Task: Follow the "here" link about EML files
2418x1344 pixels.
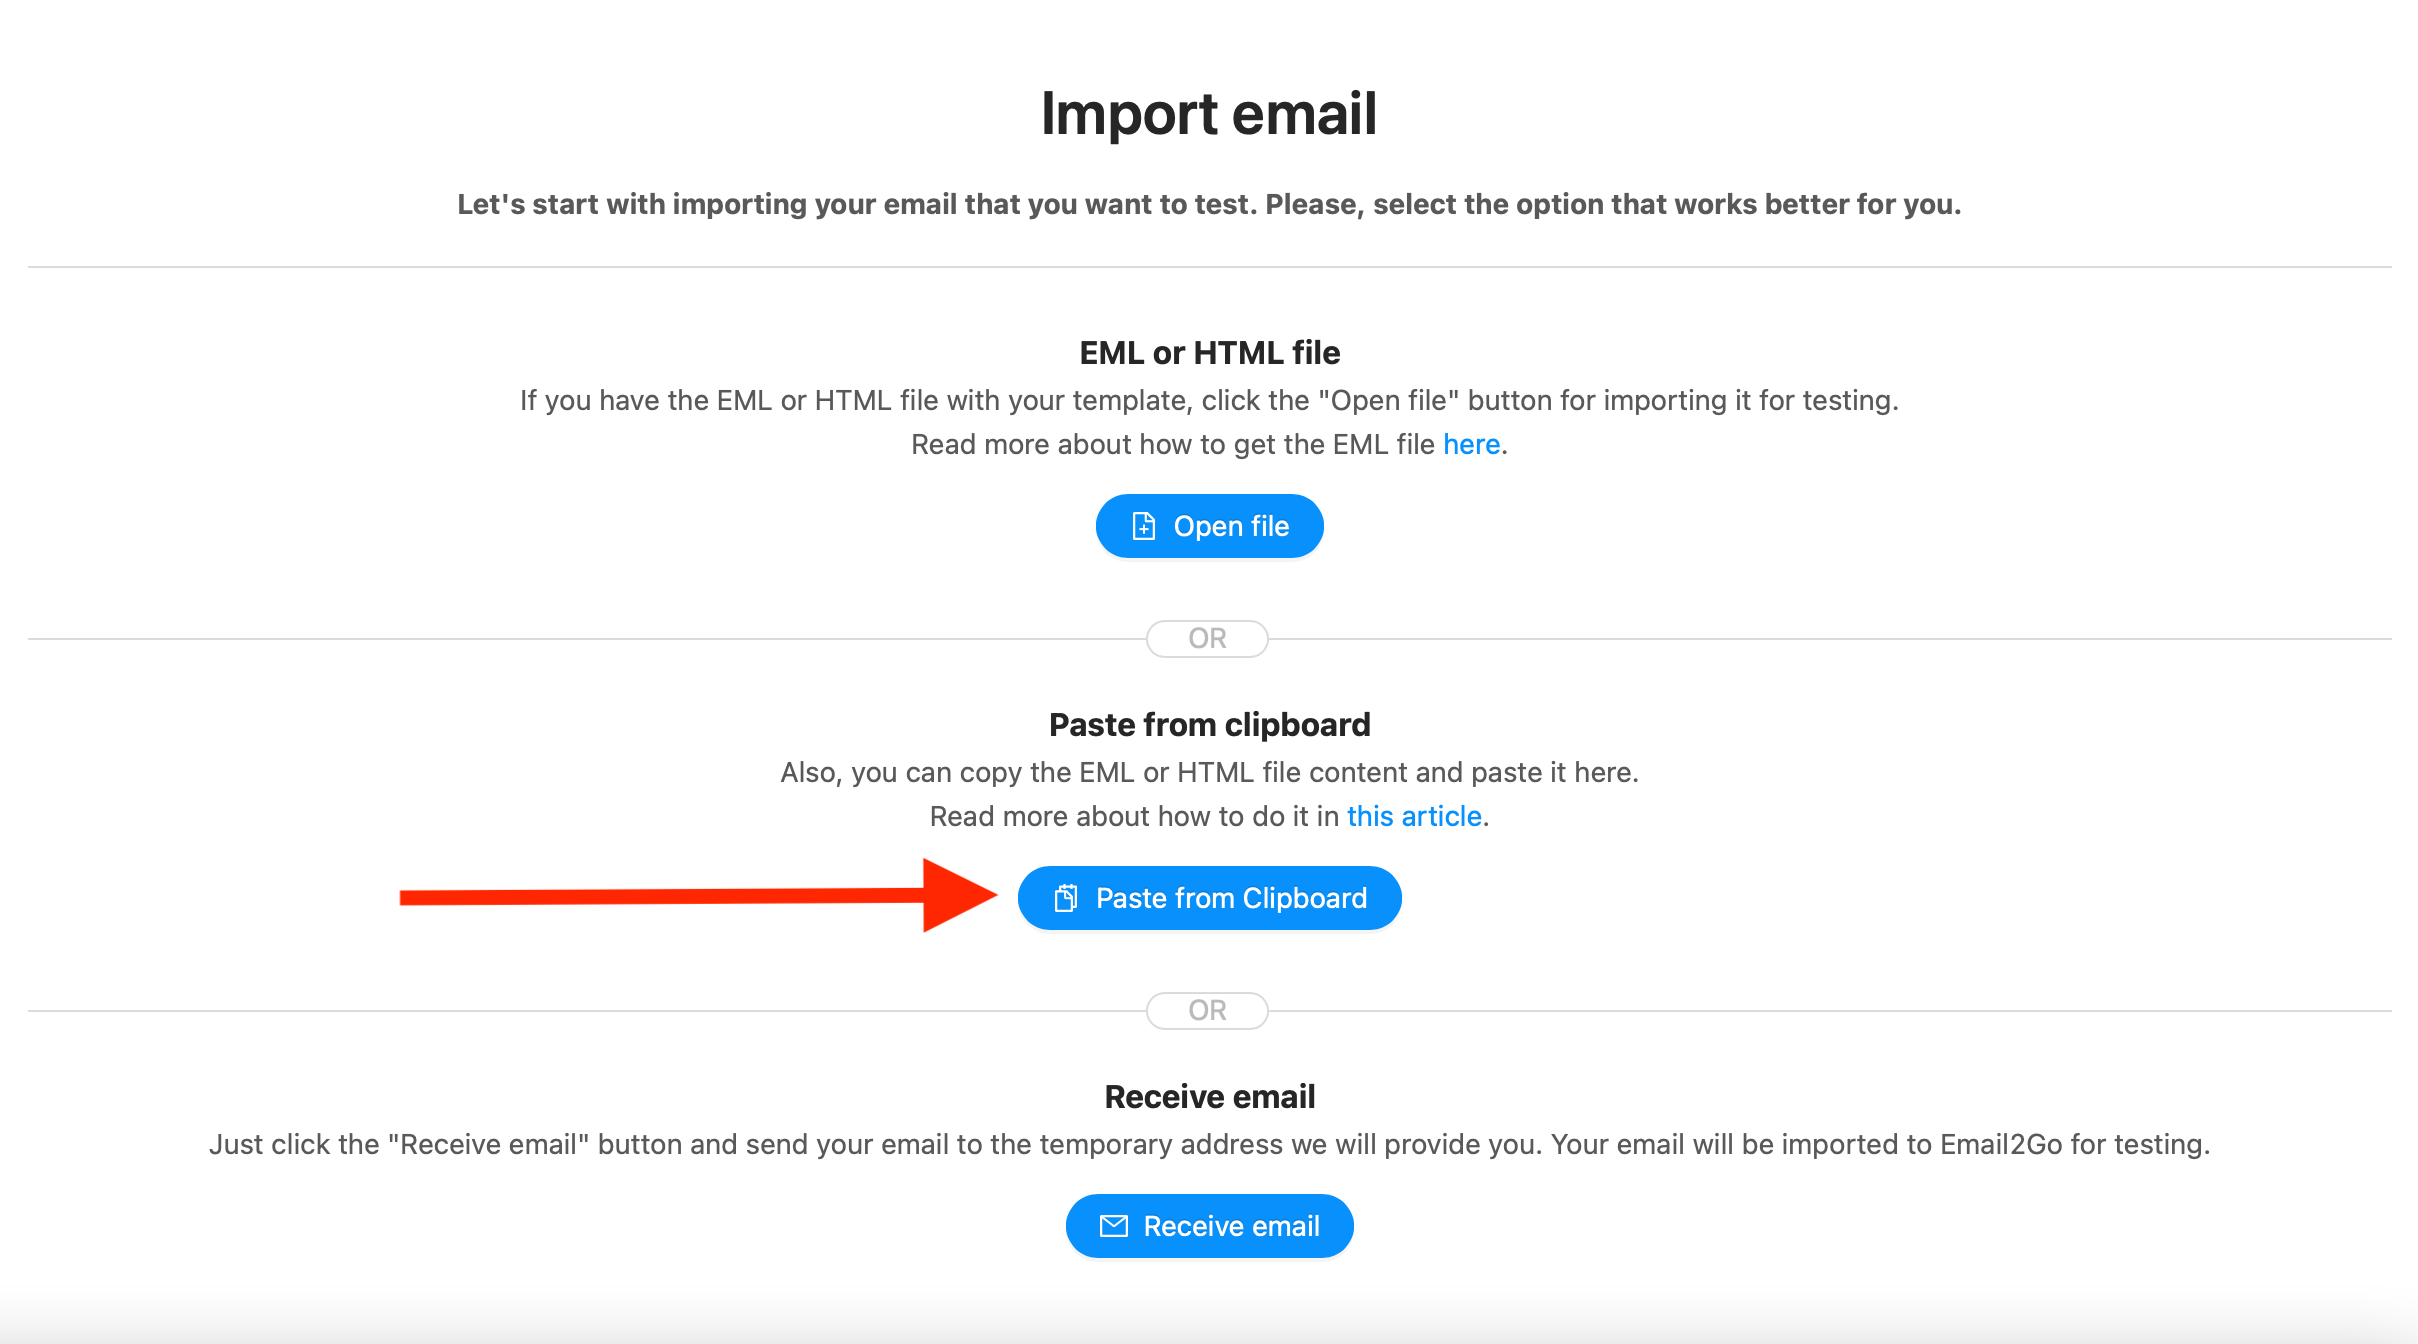Action: coord(1471,444)
